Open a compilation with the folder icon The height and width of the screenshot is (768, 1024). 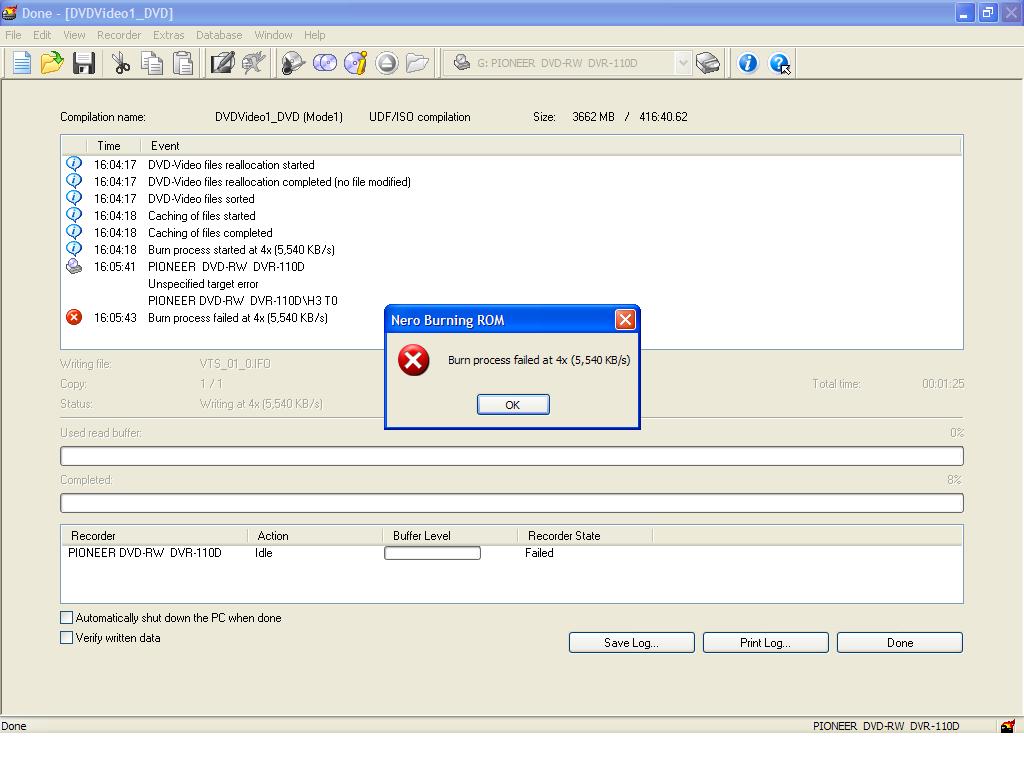click(x=52, y=63)
